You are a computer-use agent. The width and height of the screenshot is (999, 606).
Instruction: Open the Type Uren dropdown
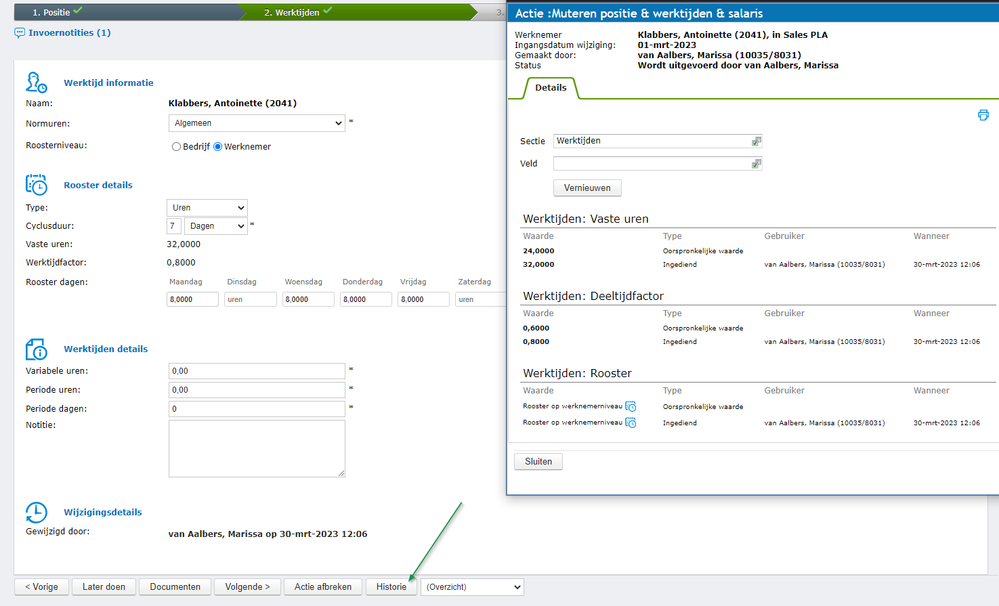(207, 208)
